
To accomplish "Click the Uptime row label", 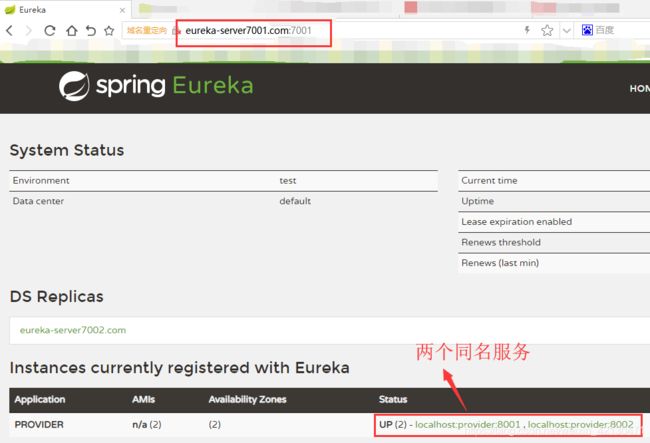I will click(x=478, y=201).
